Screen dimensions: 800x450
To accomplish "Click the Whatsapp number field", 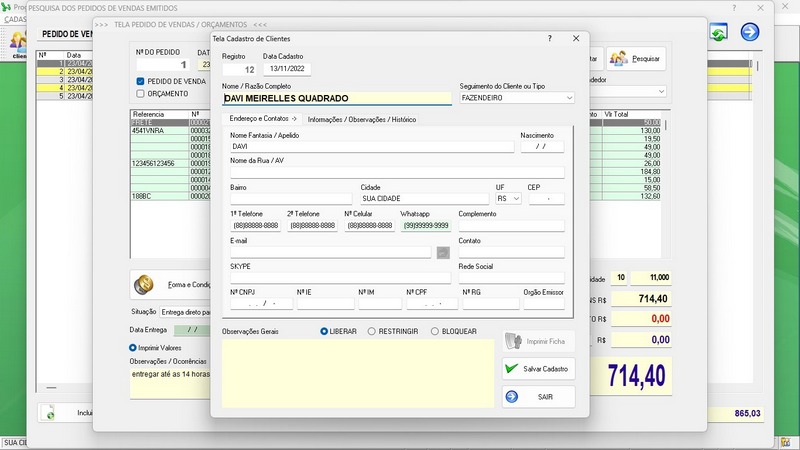I will (x=426, y=226).
